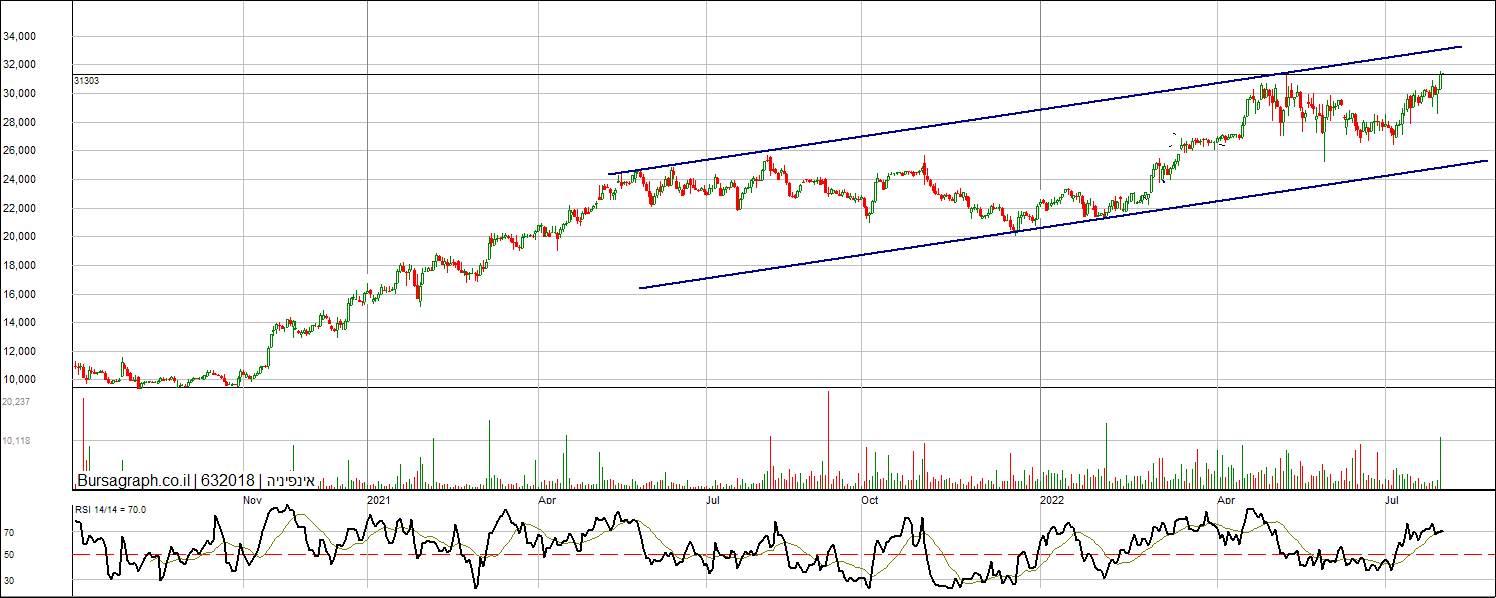Select the 24,000 price axis label
Viewport: 1496px width, 598px height.
click(x=47, y=180)
